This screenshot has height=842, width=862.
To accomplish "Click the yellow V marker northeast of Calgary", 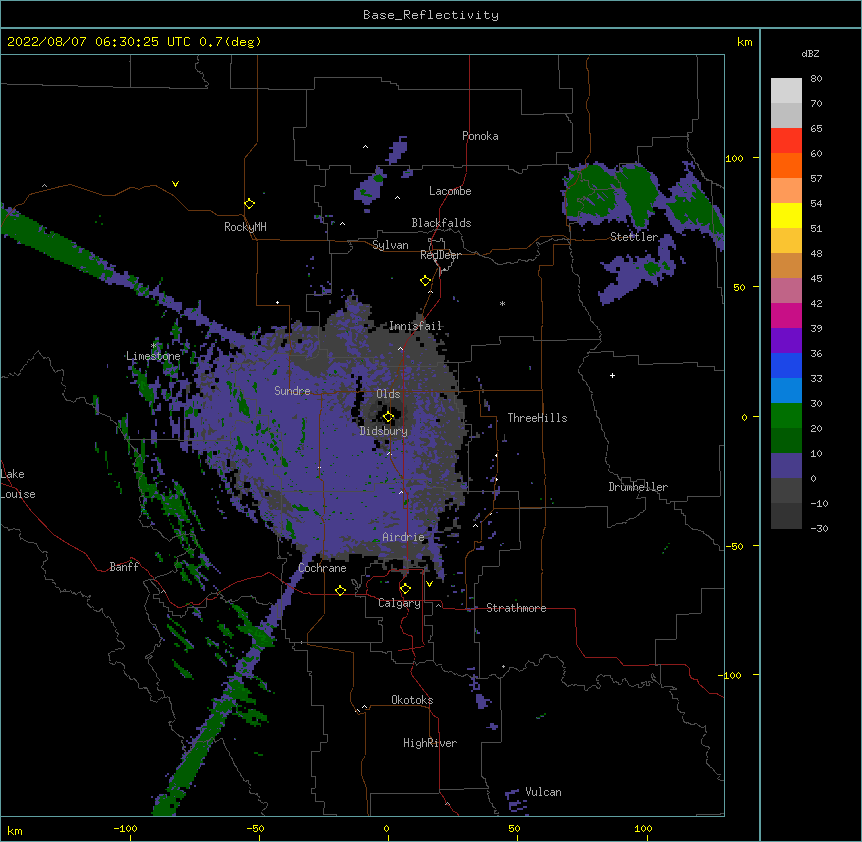I will coord(429,584).
